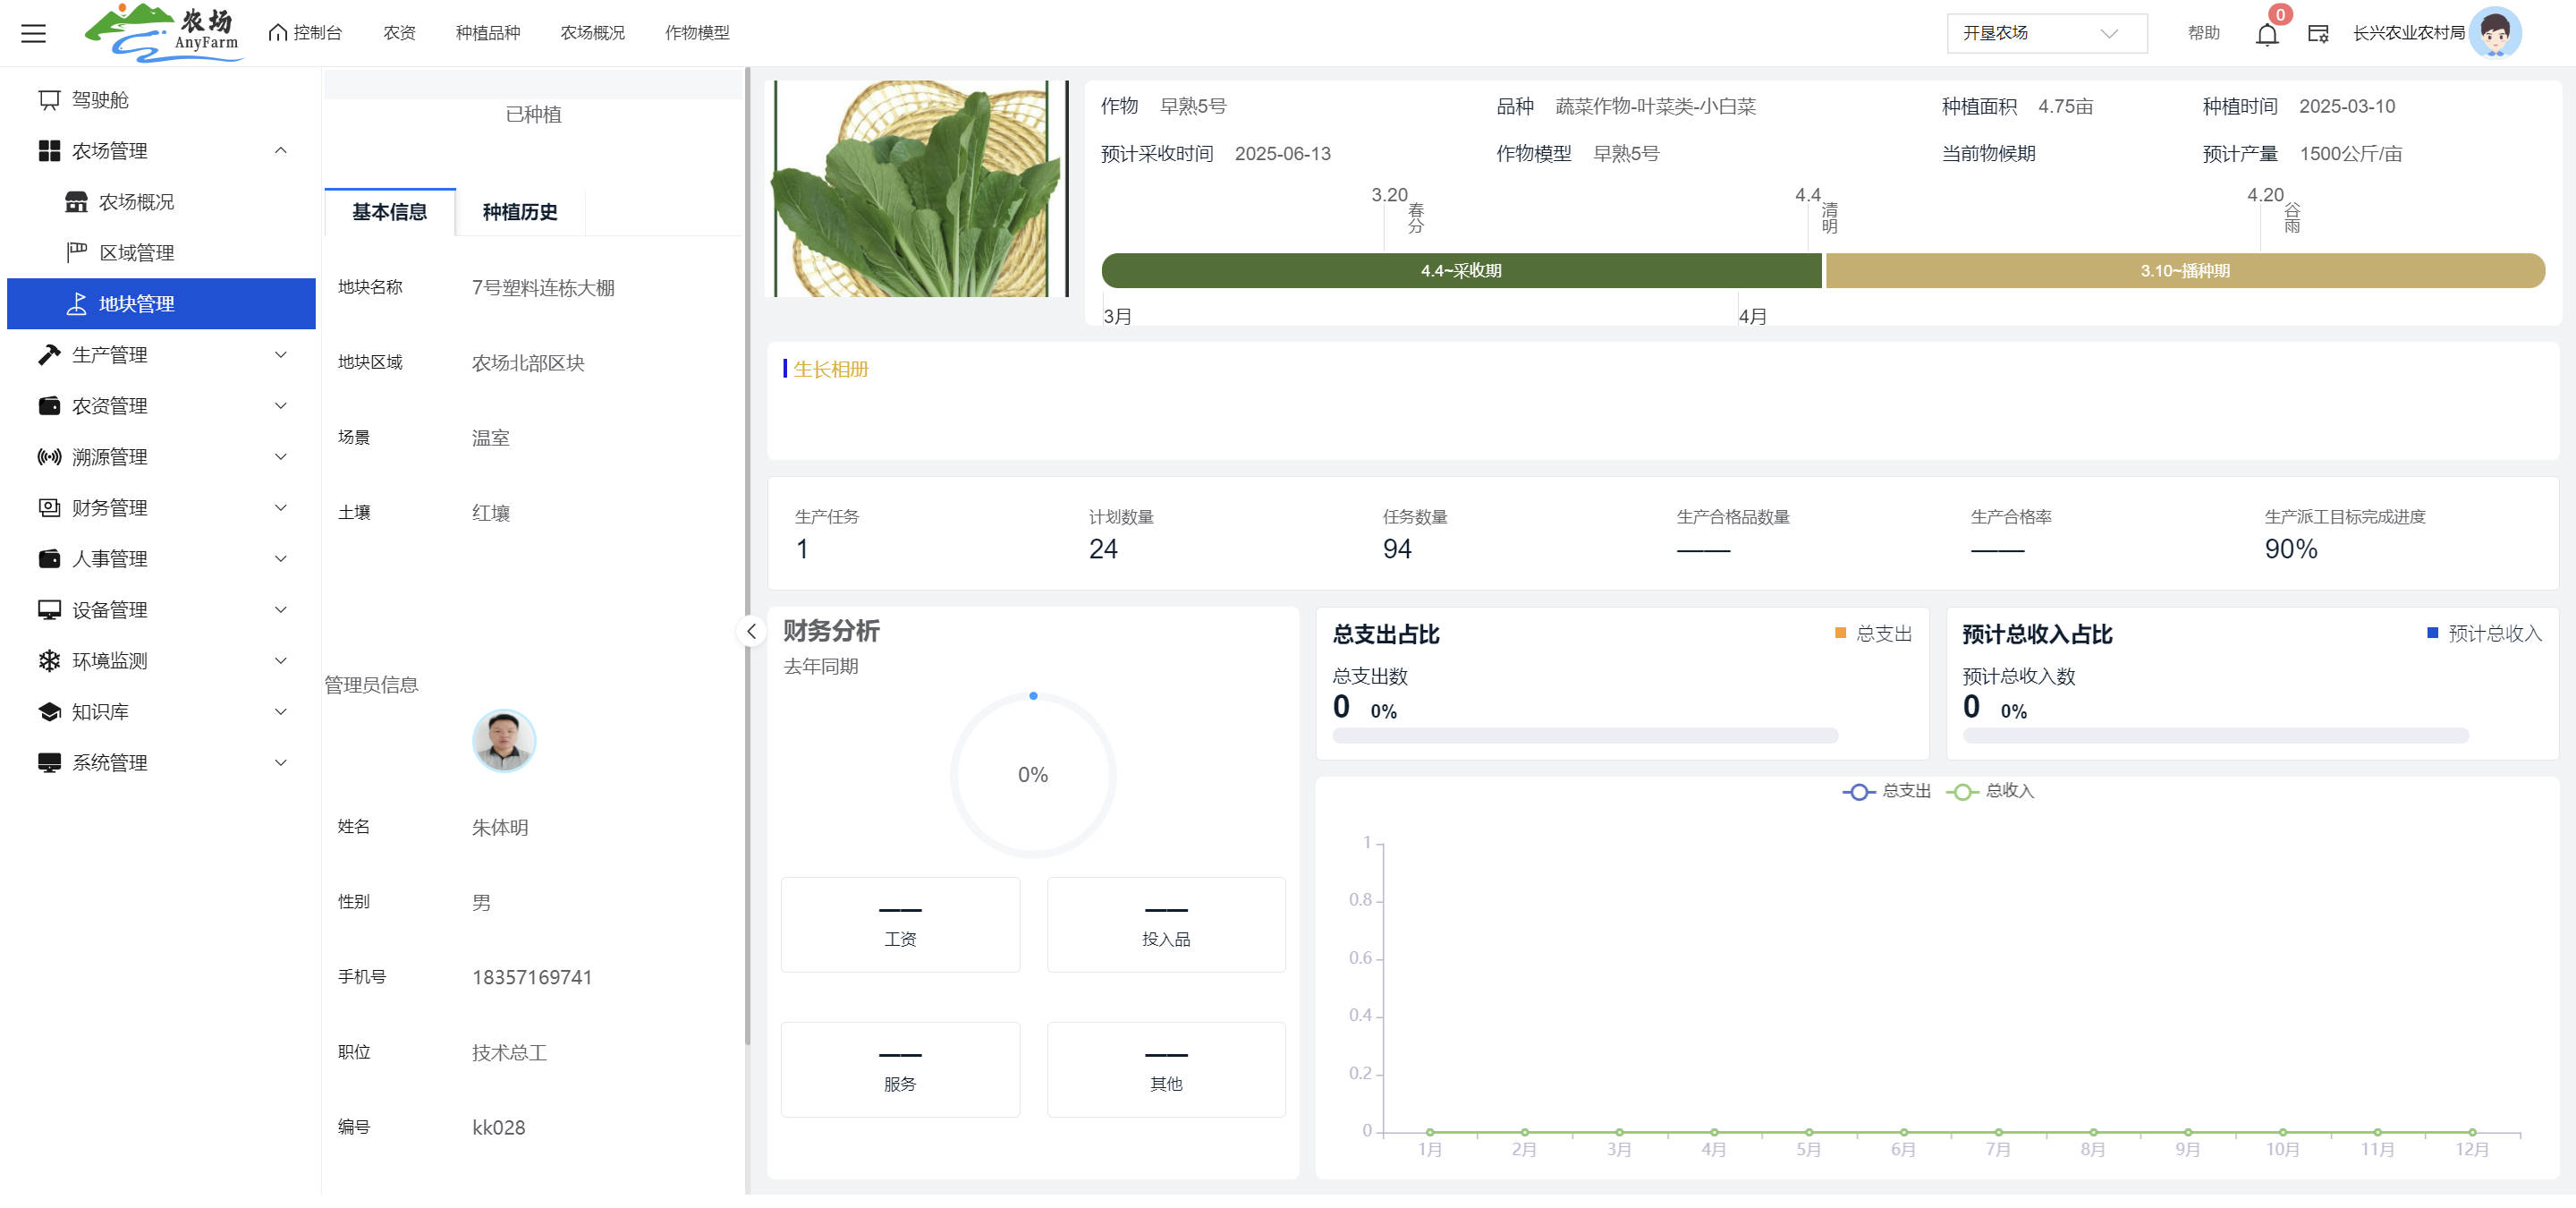Click the 控制台 home nav item
Viewport: 2576px width, 1208px height.
click(305, 33)
